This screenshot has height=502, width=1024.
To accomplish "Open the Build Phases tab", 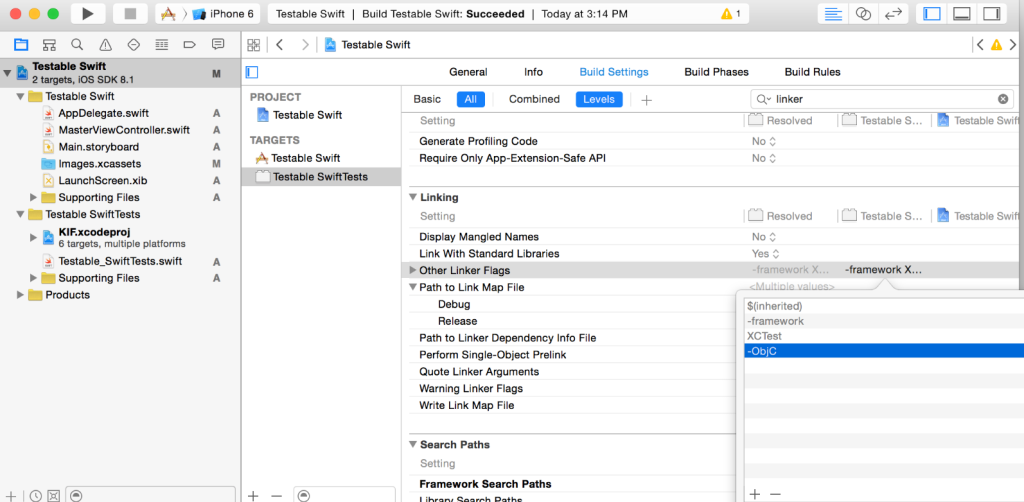I will pyautogui.click(x=716, y=72).
